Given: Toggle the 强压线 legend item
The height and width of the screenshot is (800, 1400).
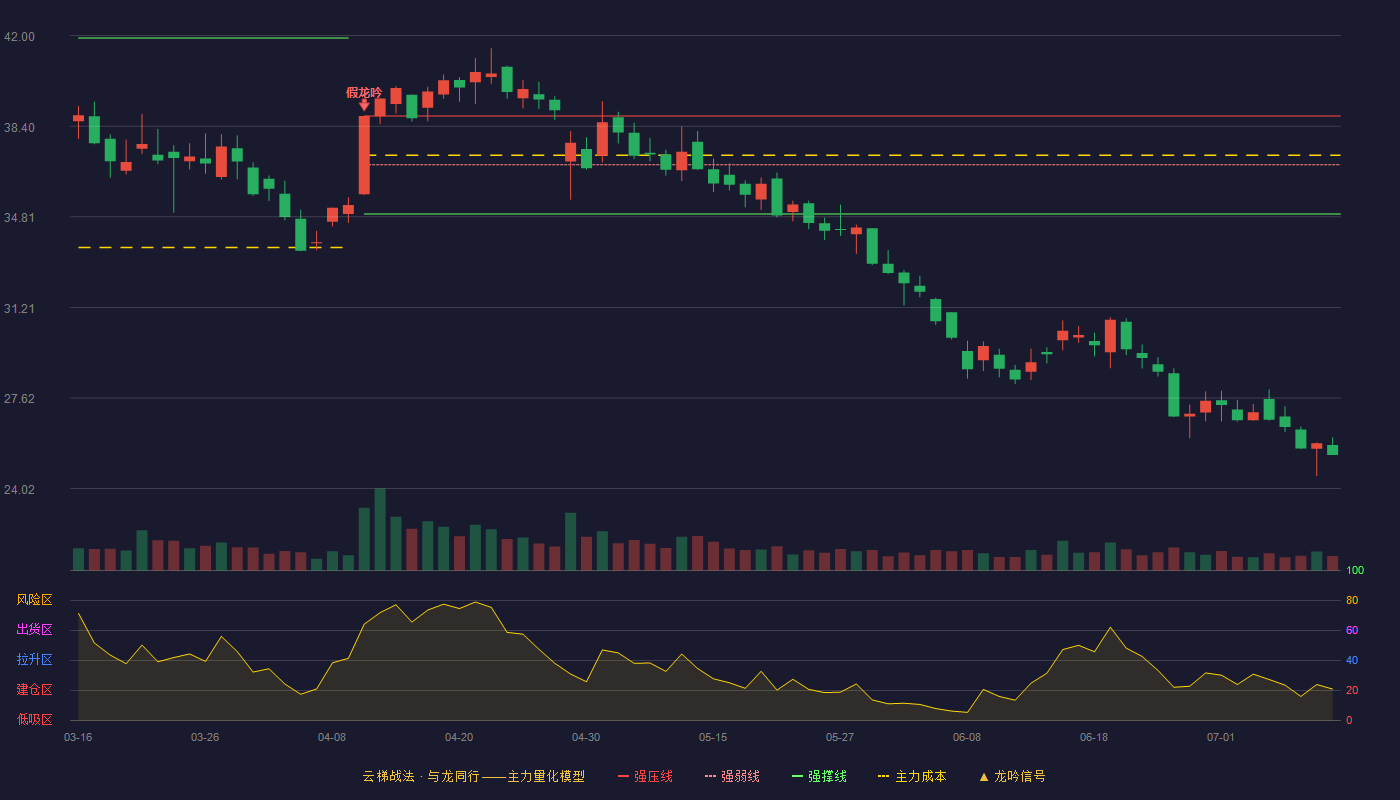Looking at the screenshot, I should click(645, 776).
